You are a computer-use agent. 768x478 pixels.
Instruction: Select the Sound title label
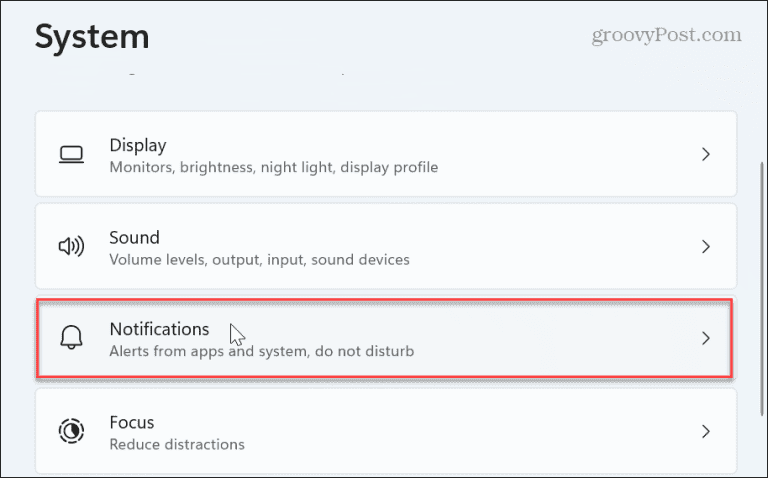135,238
